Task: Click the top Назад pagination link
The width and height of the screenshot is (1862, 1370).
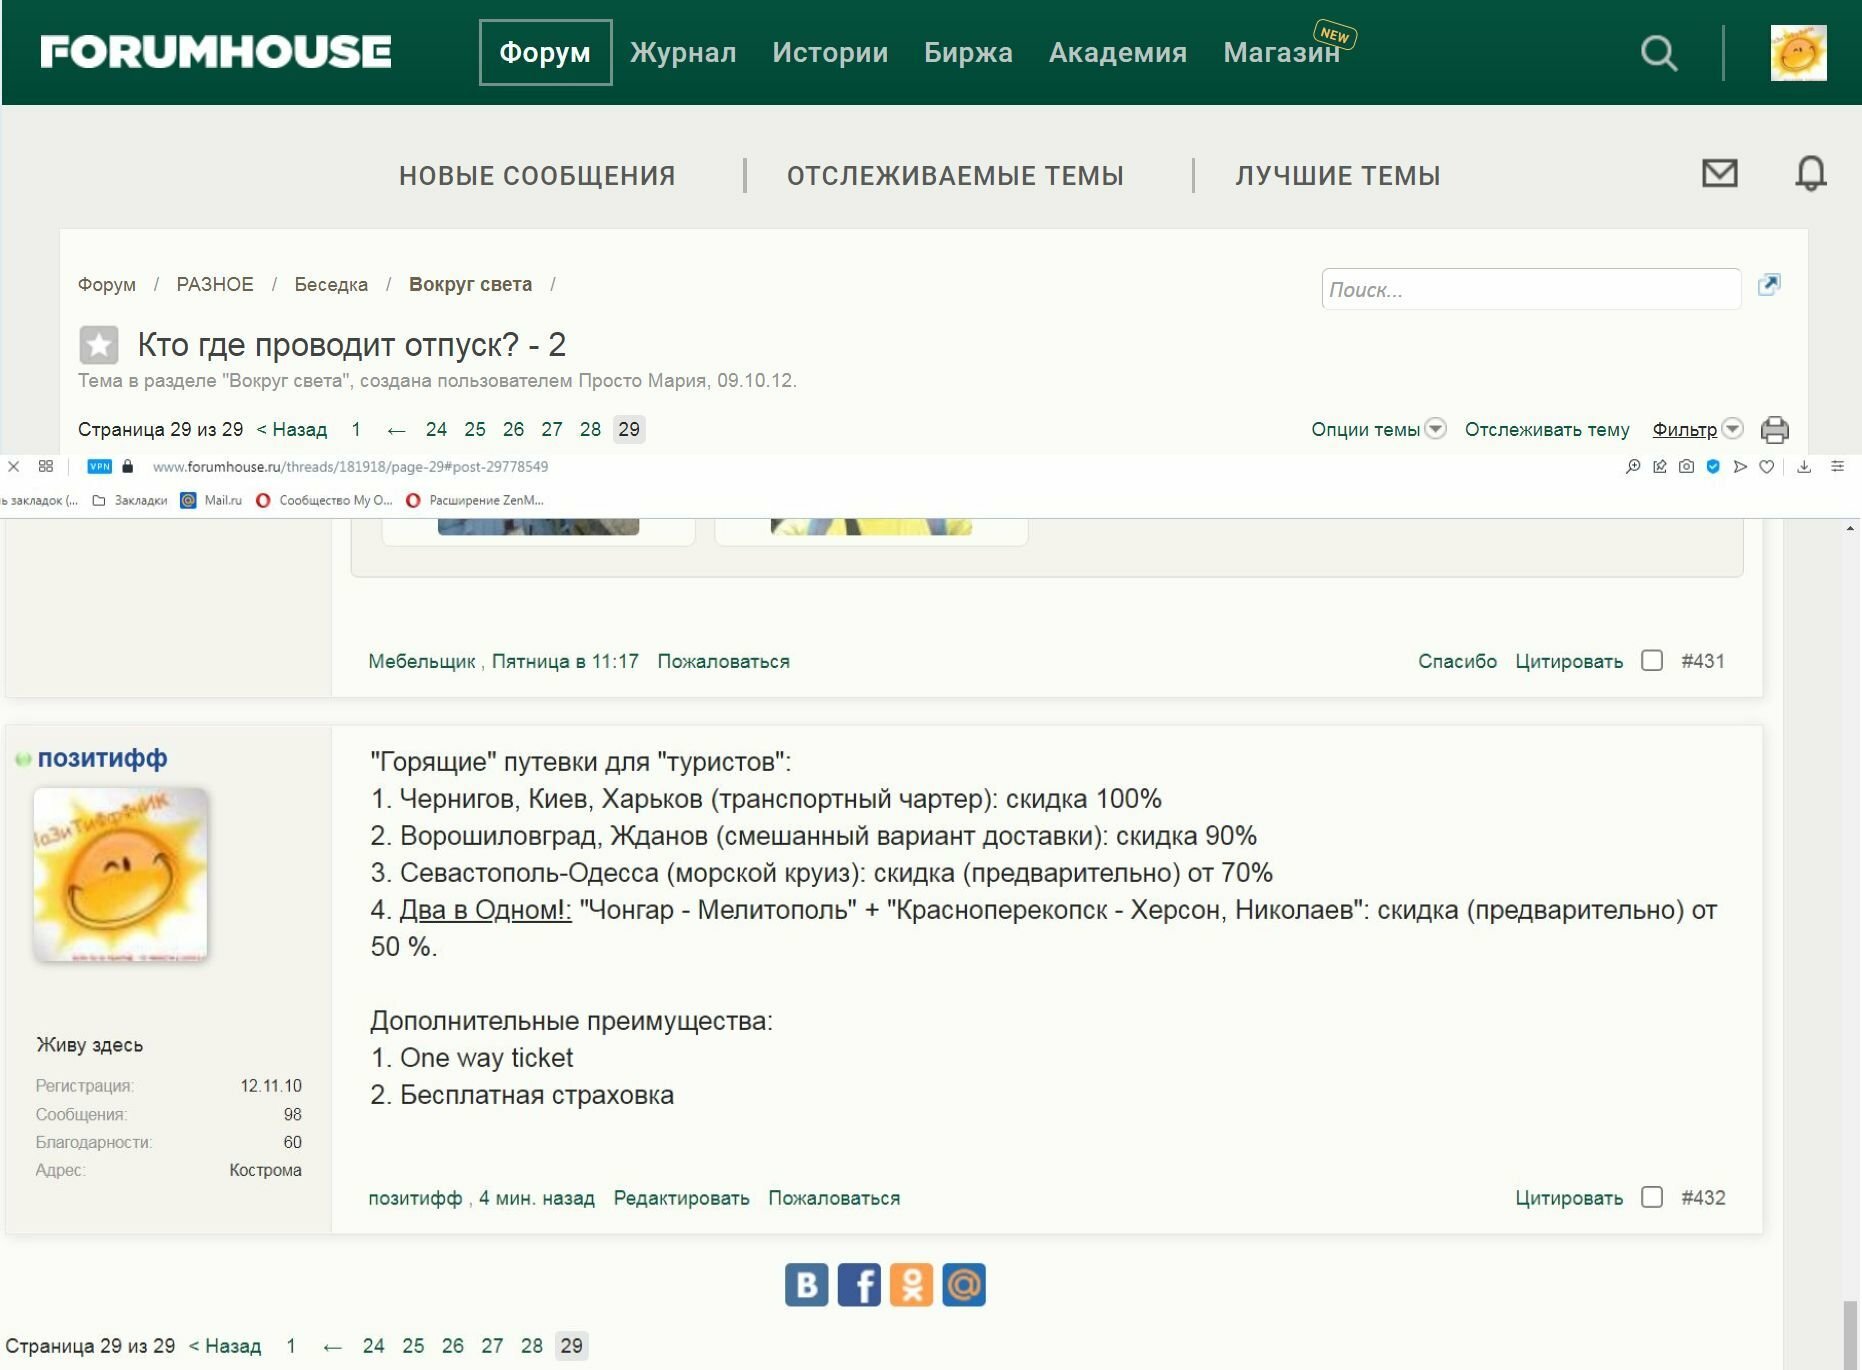Action: (292, 429)
